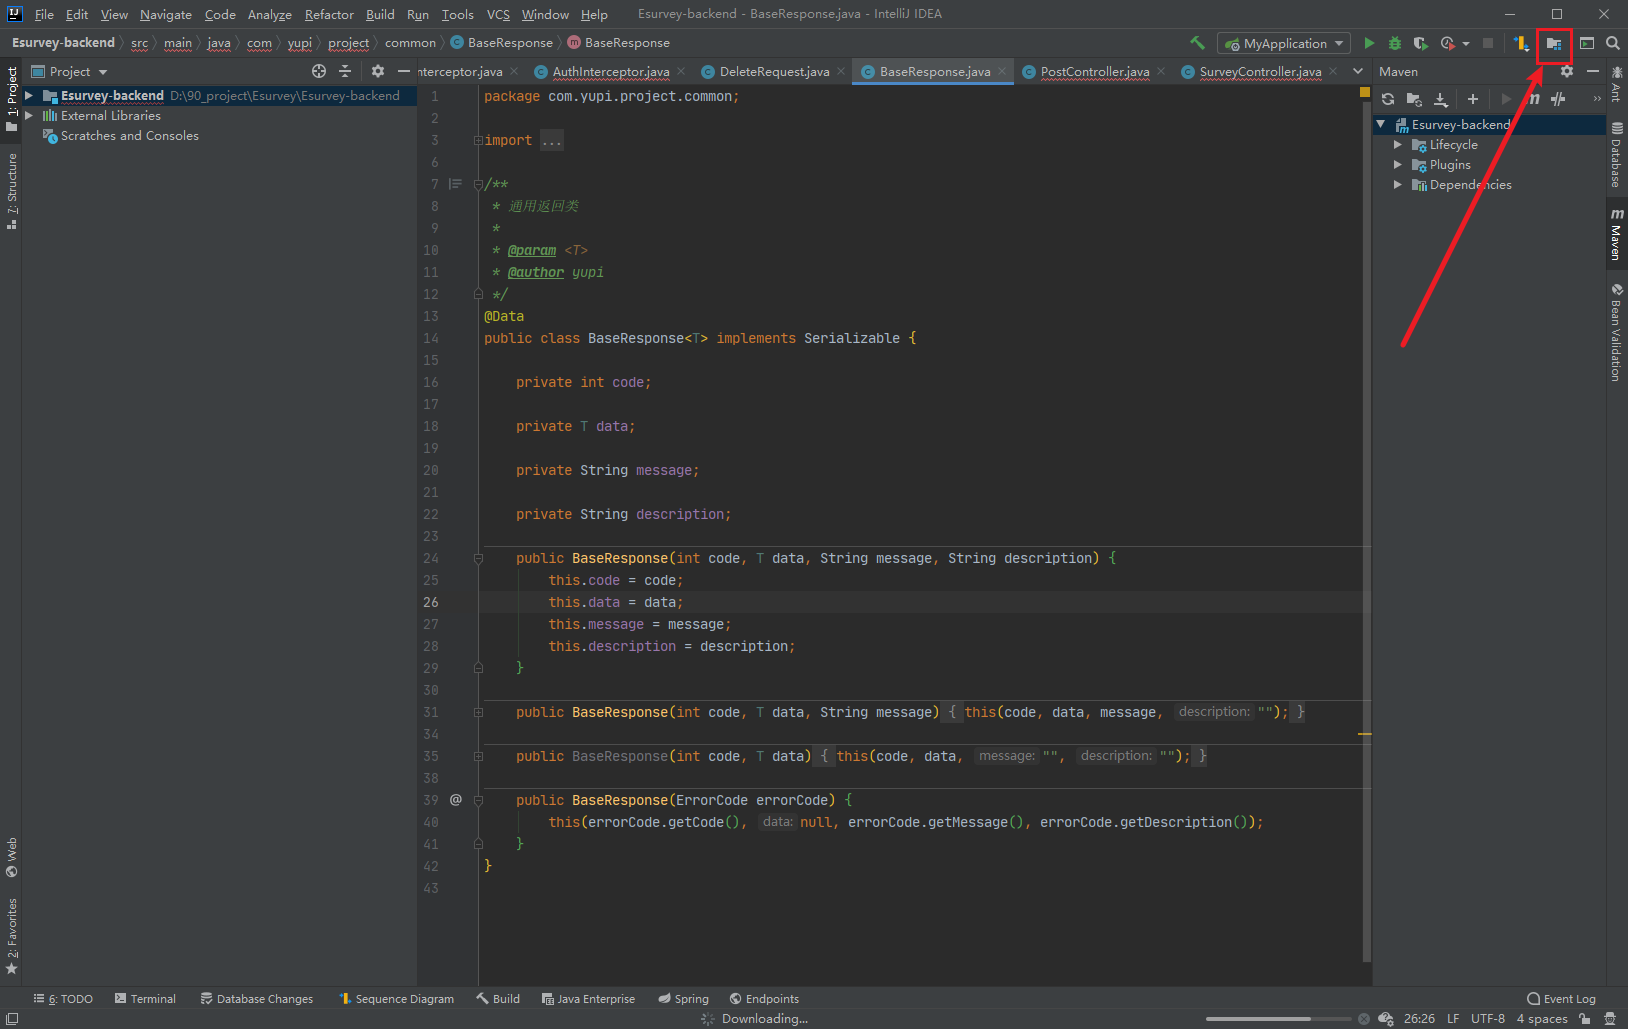This screenshot has height=1029, width=1628.
Task: Click the tool windows quick access icon
Action: [x=12, y=1019]
